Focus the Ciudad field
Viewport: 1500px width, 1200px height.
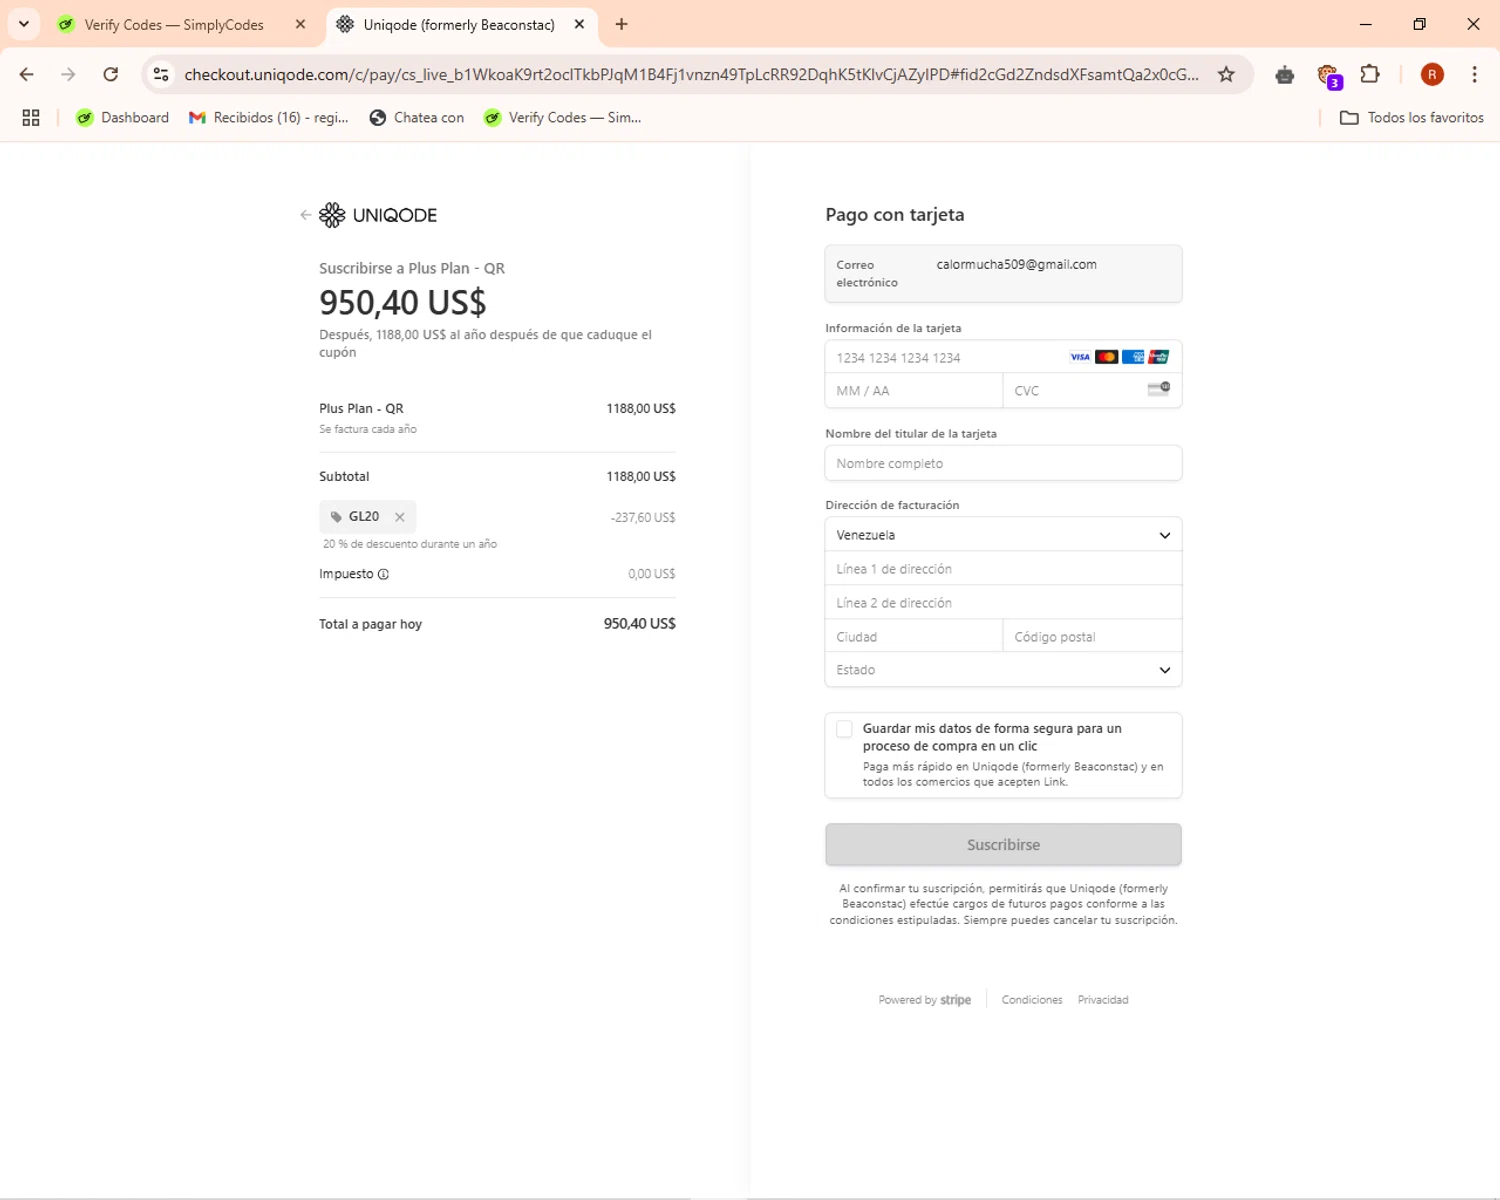pos(914,637)
